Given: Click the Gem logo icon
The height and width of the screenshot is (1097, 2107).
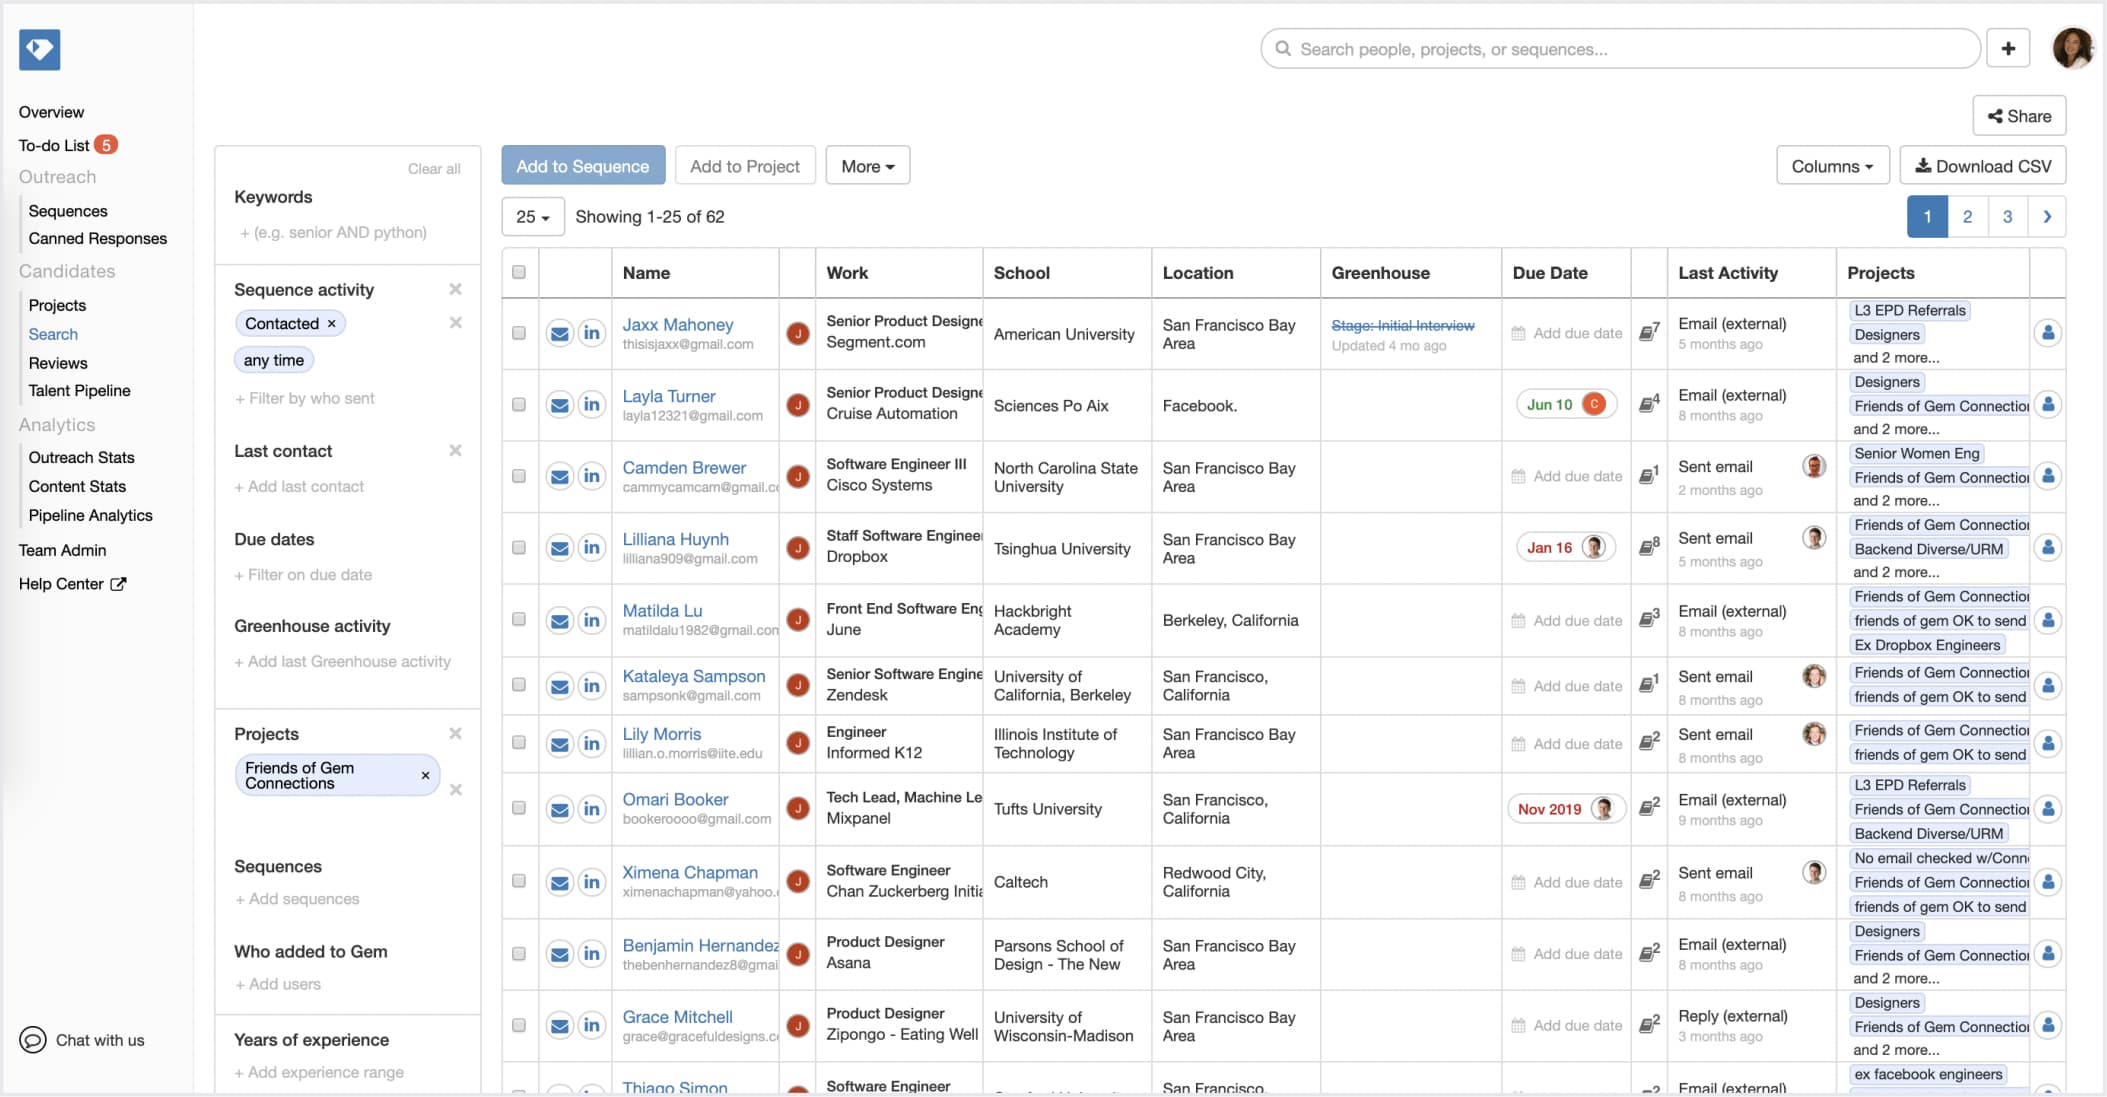Looking at the screenshot, I should tap(40, 49).
